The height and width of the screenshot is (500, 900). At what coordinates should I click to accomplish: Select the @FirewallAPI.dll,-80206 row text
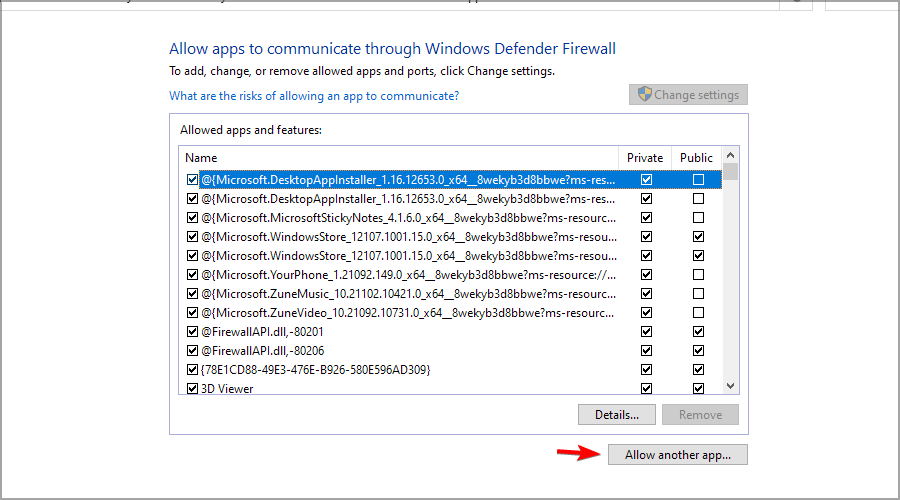click(262, 350)
